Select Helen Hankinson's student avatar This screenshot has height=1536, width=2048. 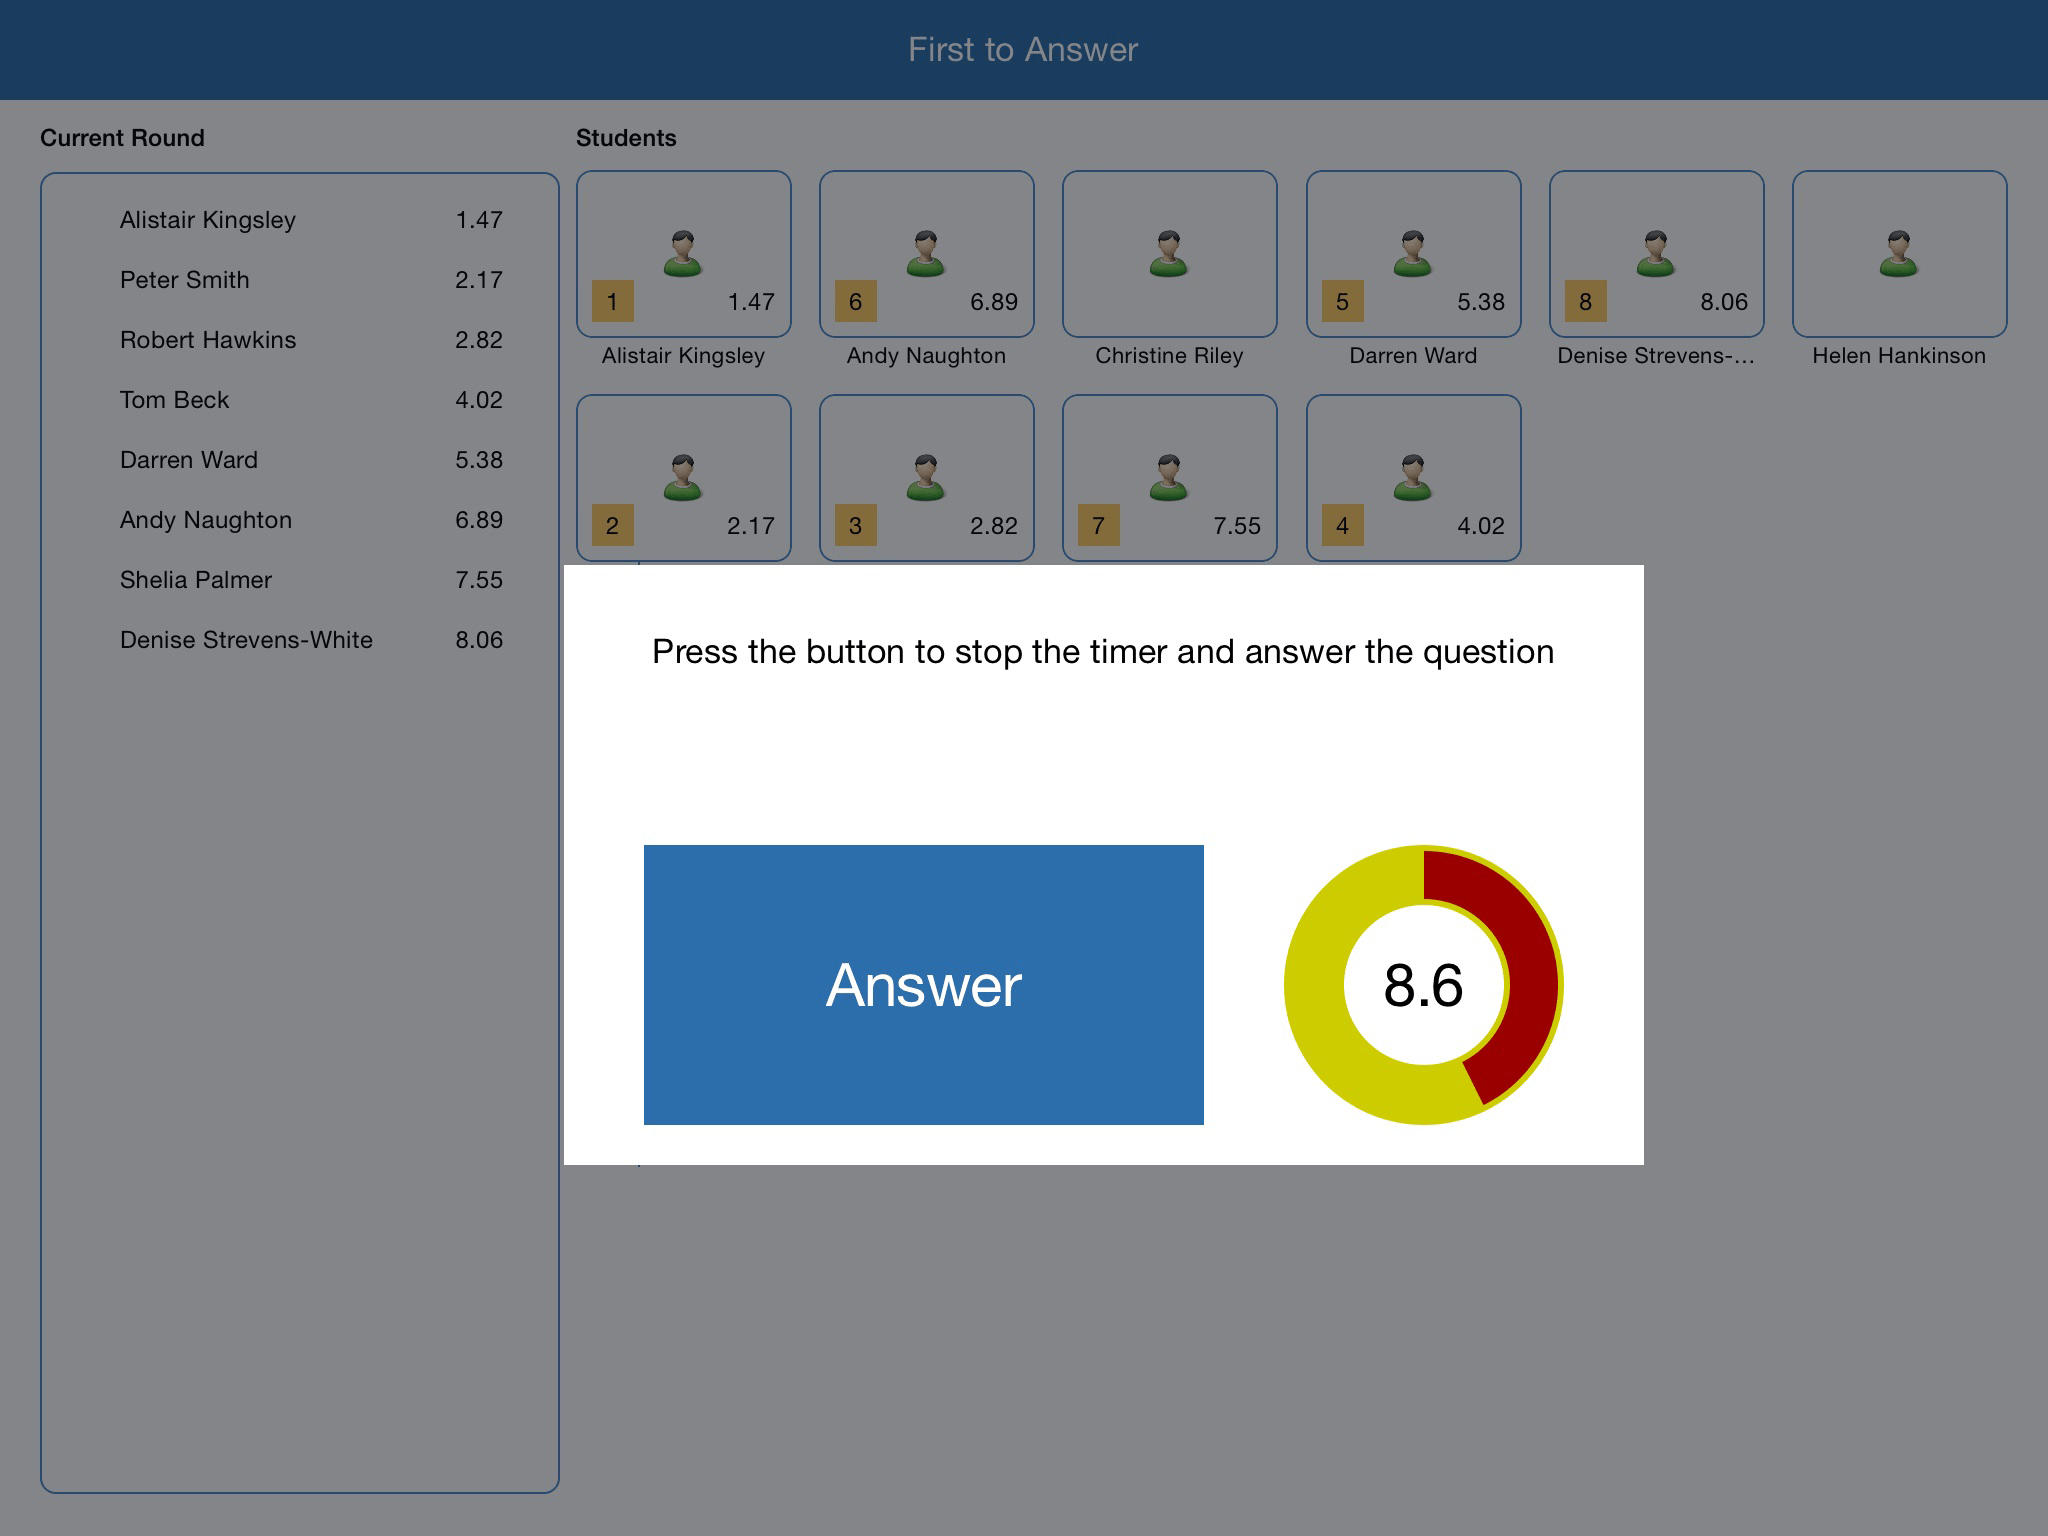pos(1899,253)
